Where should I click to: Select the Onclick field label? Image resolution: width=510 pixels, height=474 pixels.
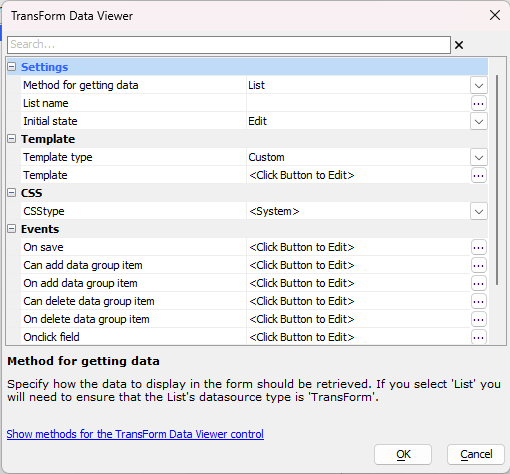pos(51,337)
